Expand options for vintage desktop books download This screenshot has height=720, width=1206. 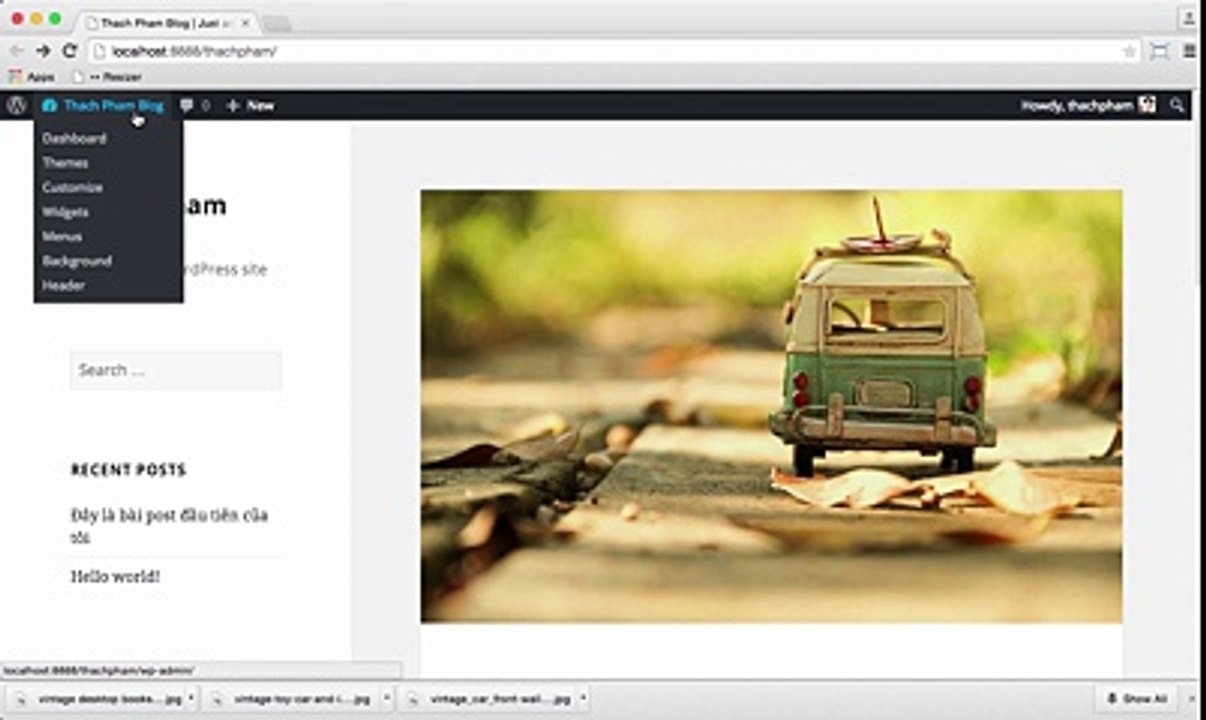[x=191, y=699]
